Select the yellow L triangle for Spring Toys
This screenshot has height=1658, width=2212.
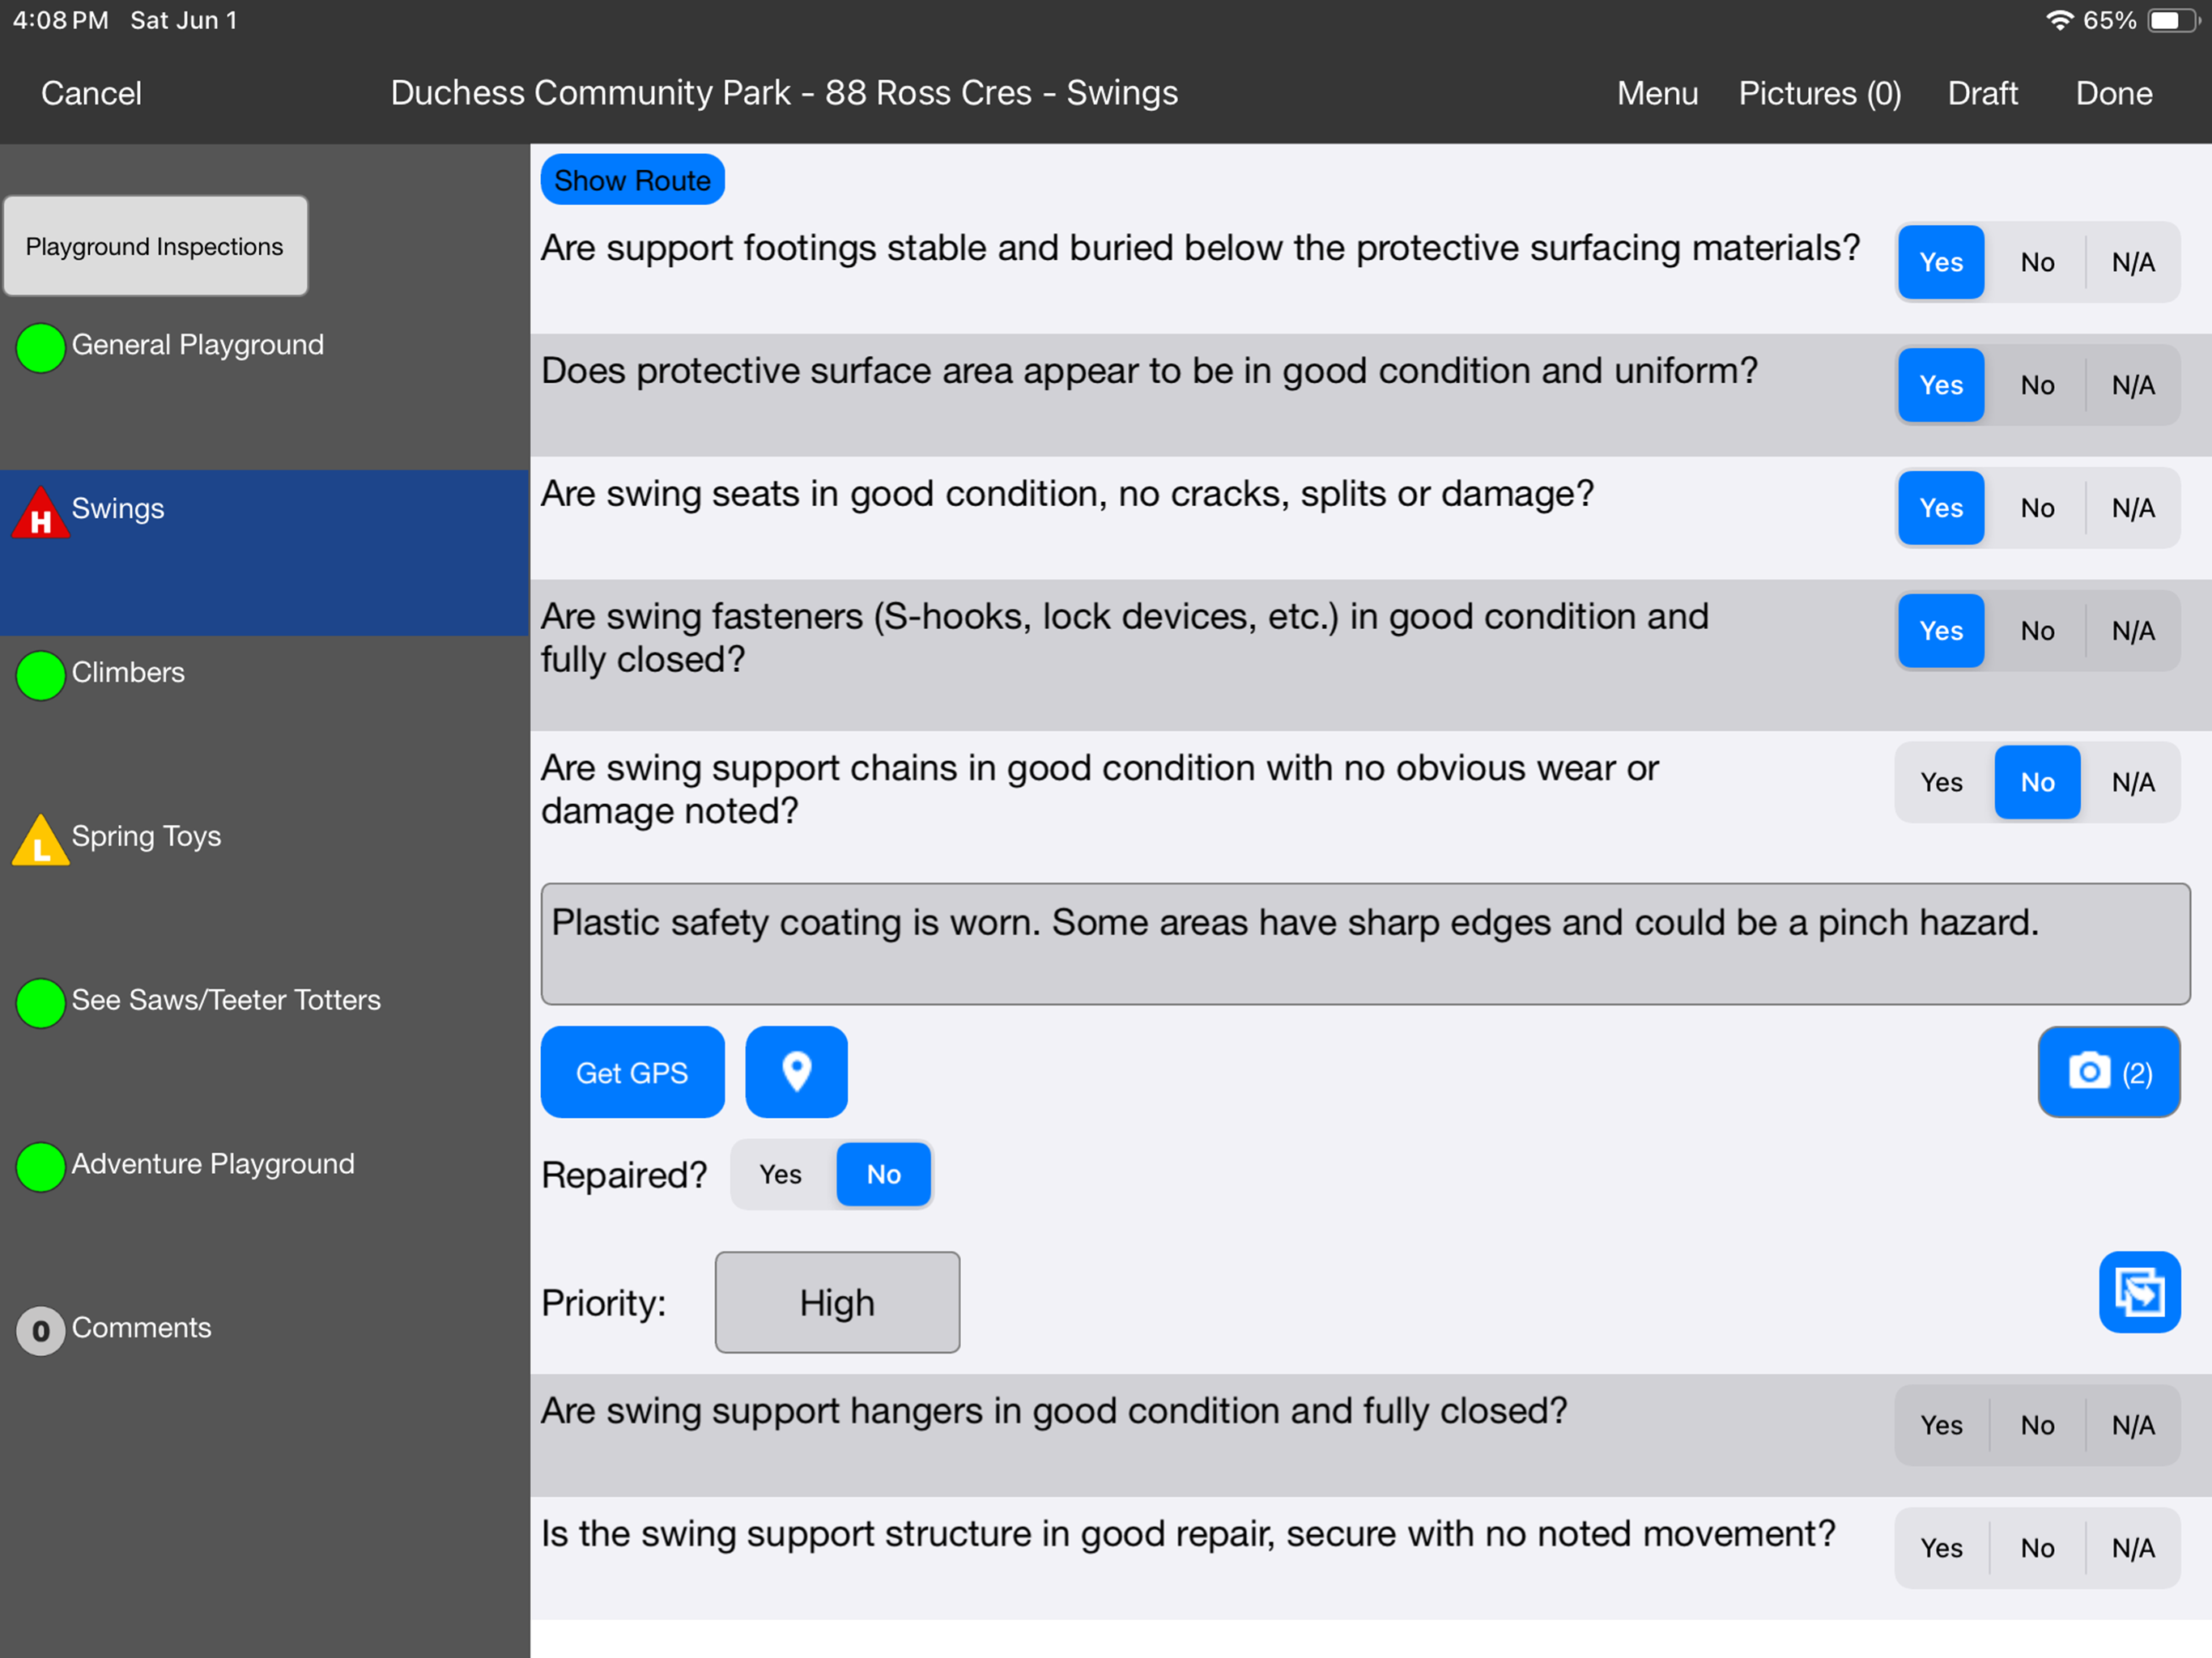point(41,840)
